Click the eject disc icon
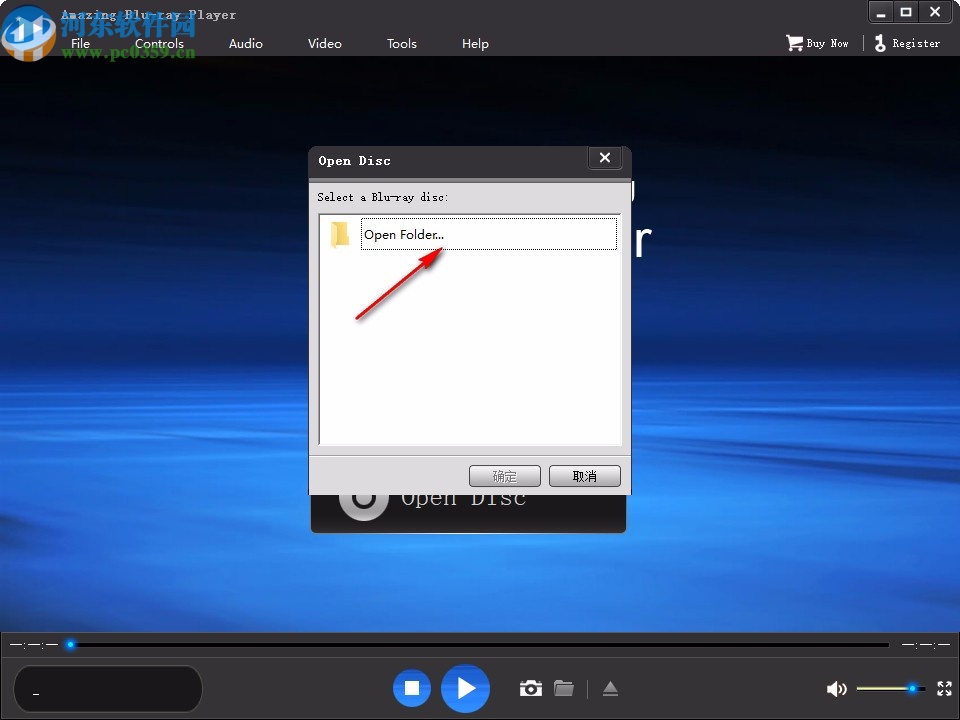 click(610, 689)
